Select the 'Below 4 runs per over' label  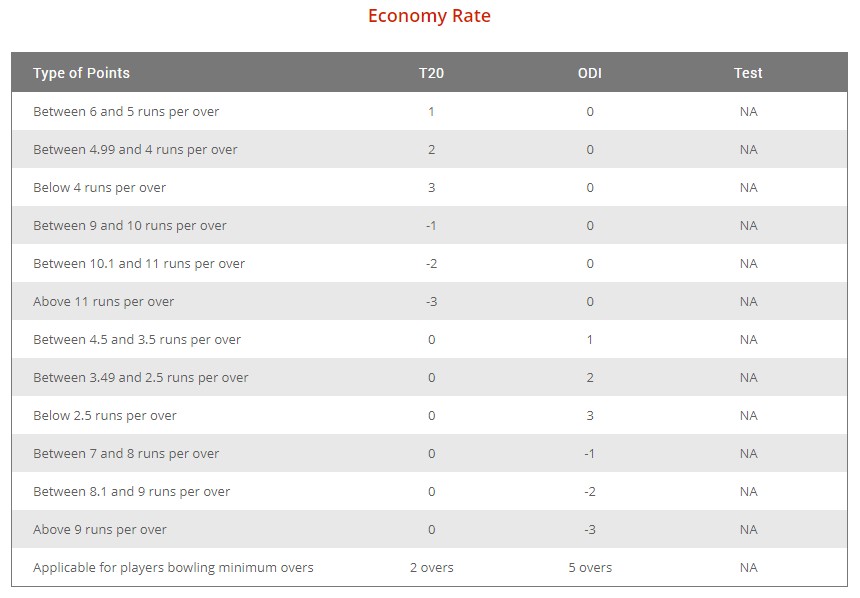(x=100, y=188)
